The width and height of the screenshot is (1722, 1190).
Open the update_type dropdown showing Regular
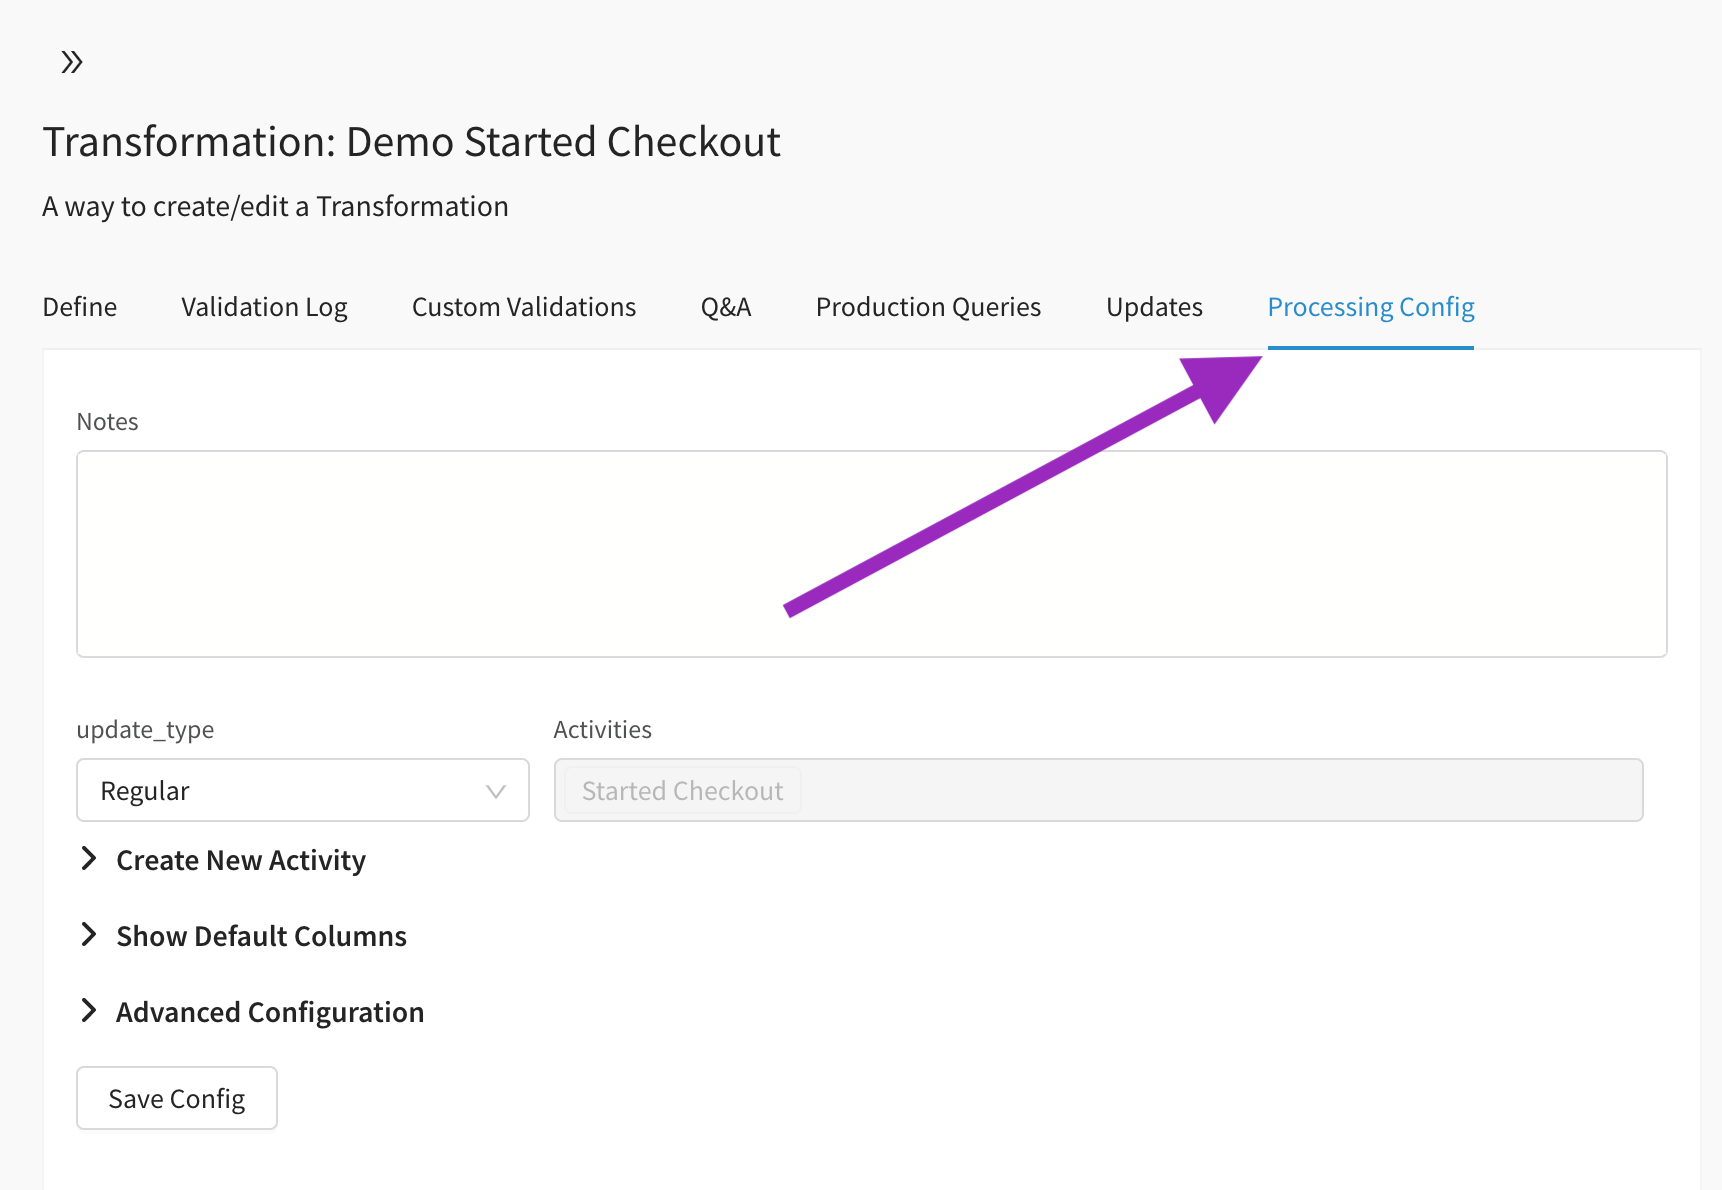pos(290,791)
